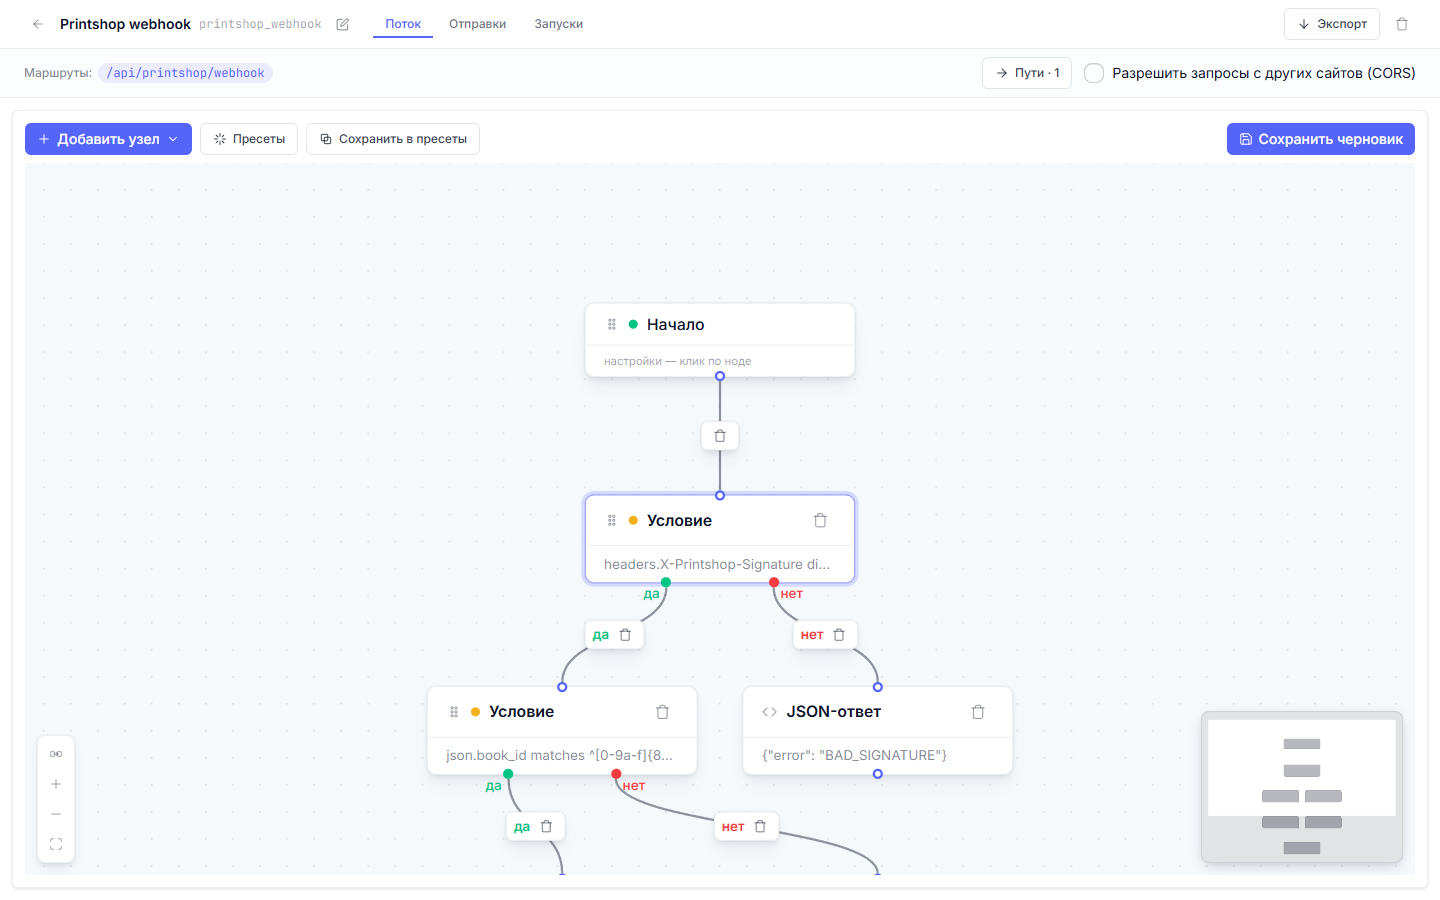Select the JSON-ответ node title
Image resolution: width=1440 pixels, height=900 pixels.
pyautogui.click(x=834, y=712)
